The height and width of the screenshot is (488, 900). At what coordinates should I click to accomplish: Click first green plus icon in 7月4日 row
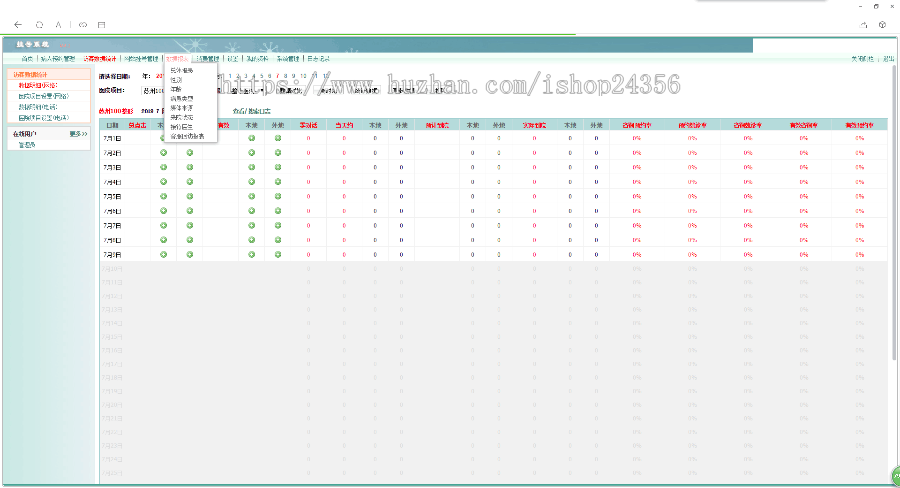[x=164, y=182]
